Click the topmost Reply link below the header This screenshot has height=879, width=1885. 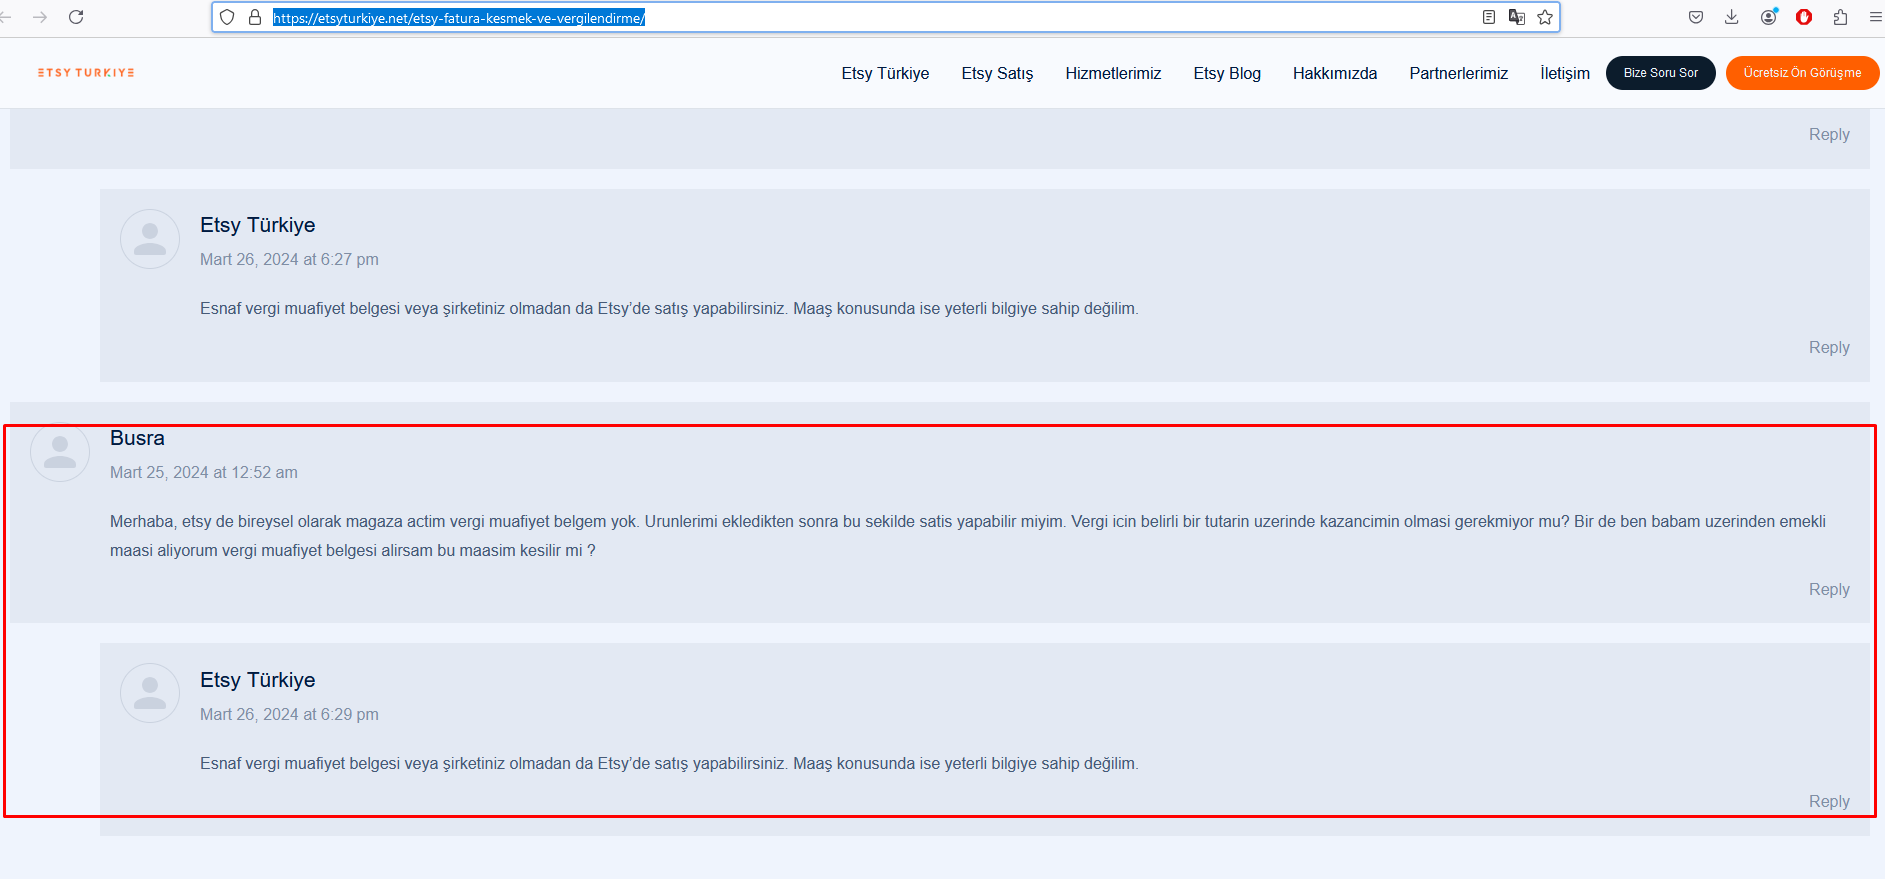(x=1829, y=135)
